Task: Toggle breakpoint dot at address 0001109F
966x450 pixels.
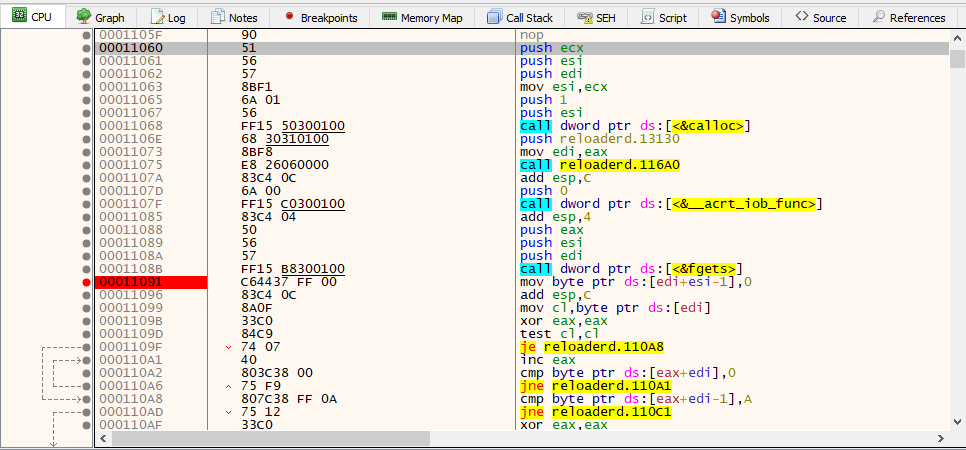Action: (x=86, y=347)
